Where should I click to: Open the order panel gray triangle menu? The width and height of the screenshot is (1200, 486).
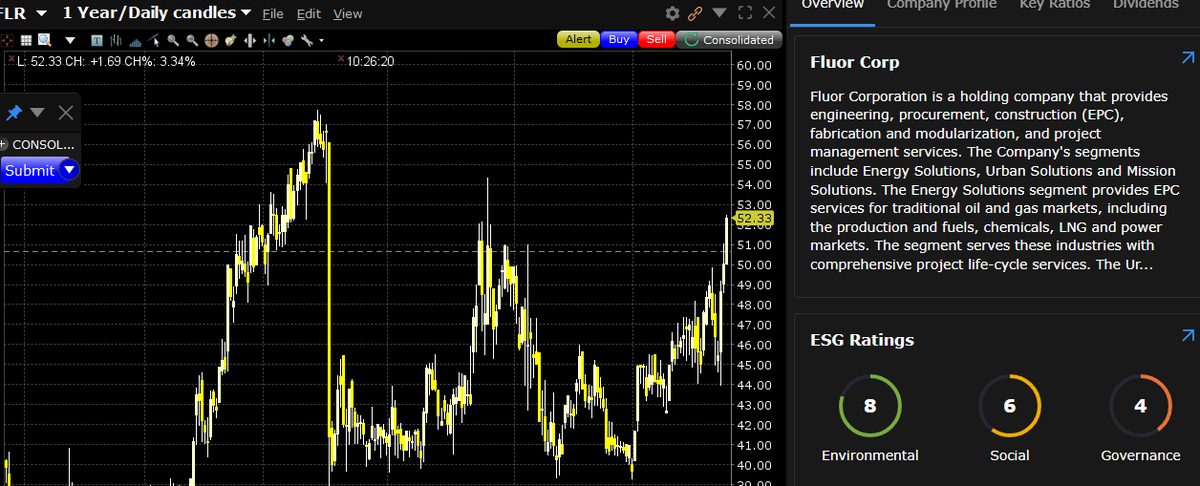pyautogui.click(x=38, y=113)
